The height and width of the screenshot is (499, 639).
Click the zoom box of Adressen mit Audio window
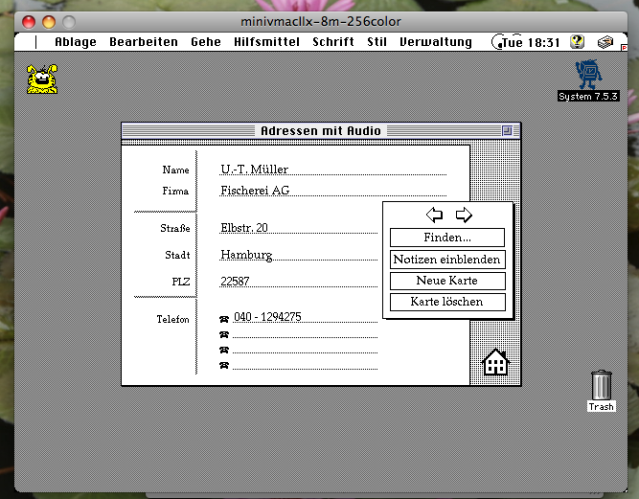pyautogui.click(x=507, y=130)
